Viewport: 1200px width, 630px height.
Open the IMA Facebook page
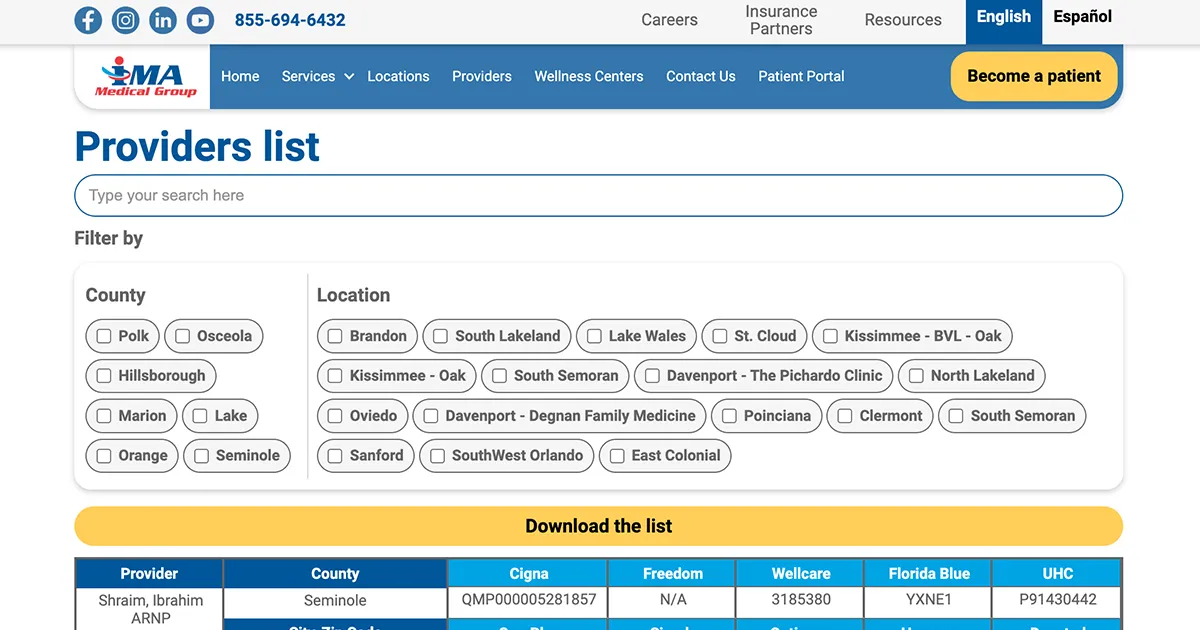pos(88,20)
